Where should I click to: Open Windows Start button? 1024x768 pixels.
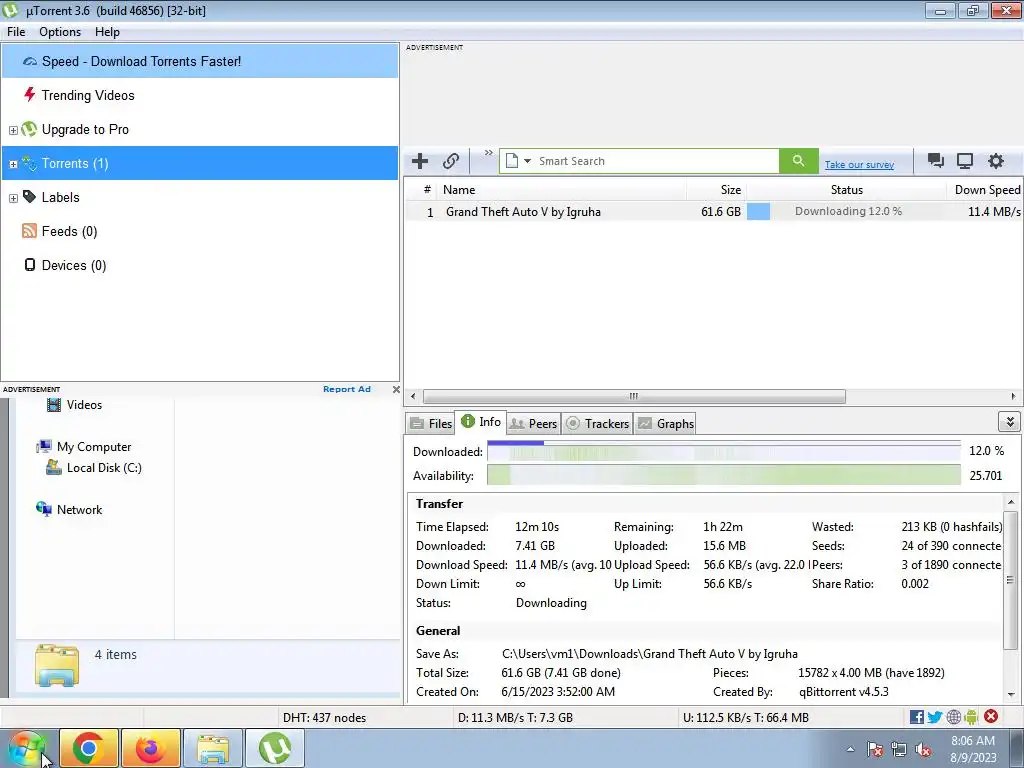tap(26, 748)
